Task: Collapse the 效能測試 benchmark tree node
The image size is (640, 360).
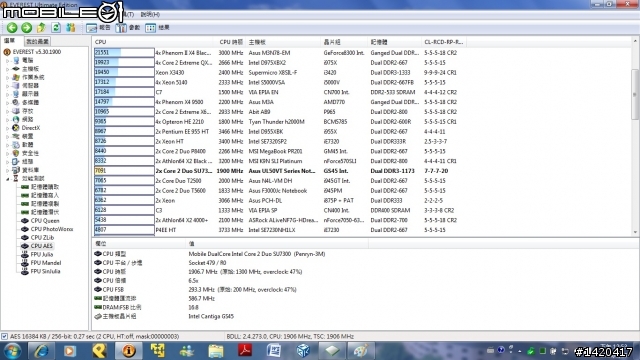Action: click(x=7, y=178)
